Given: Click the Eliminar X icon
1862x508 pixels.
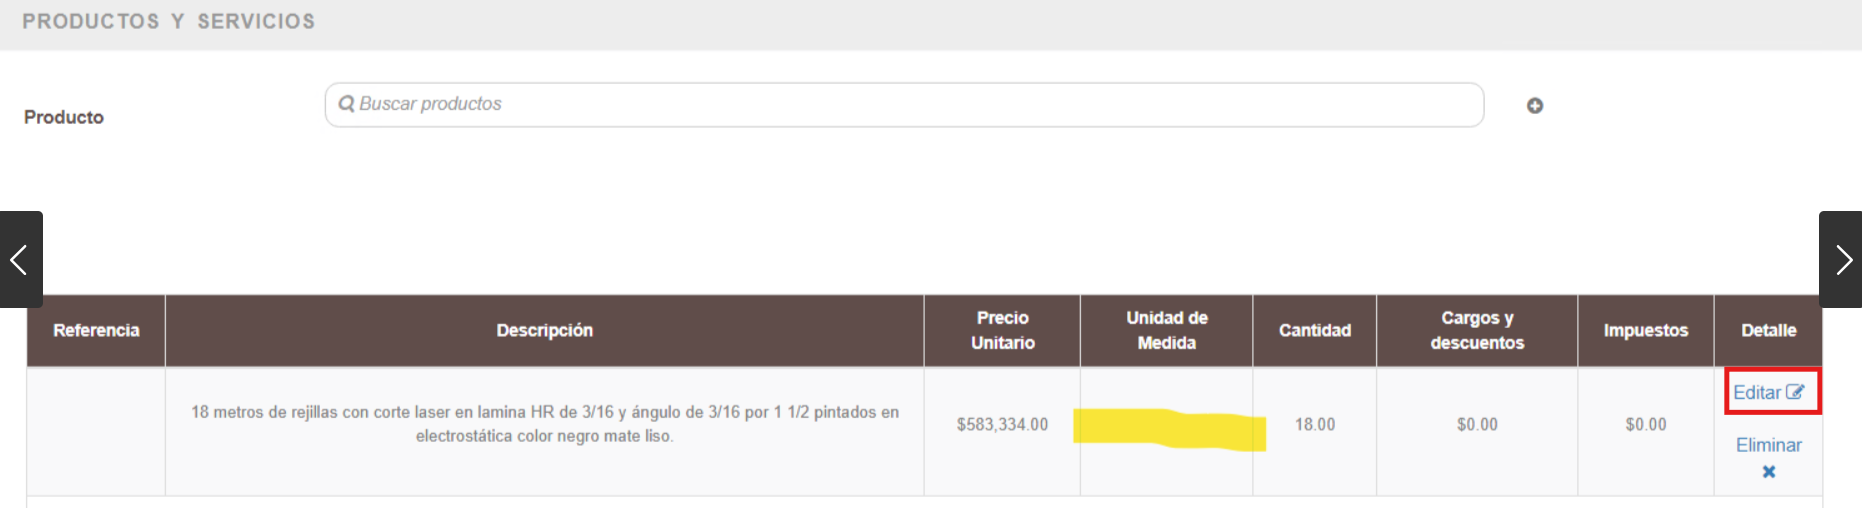Looking at the screenshot, I should 1768,472.
